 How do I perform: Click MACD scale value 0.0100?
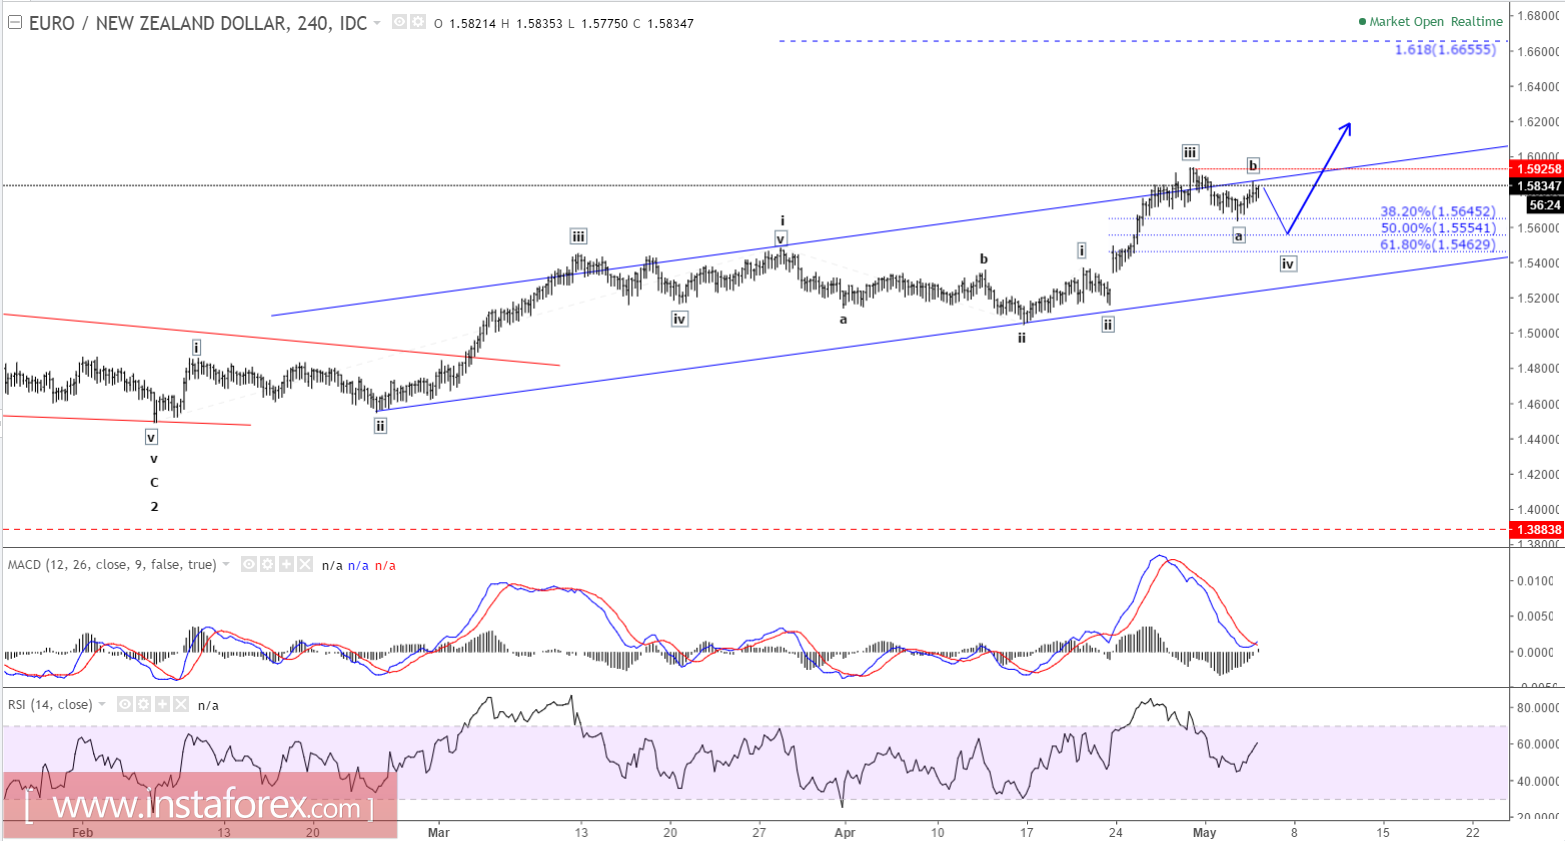pyautogui.click(x=1537, y=580)
